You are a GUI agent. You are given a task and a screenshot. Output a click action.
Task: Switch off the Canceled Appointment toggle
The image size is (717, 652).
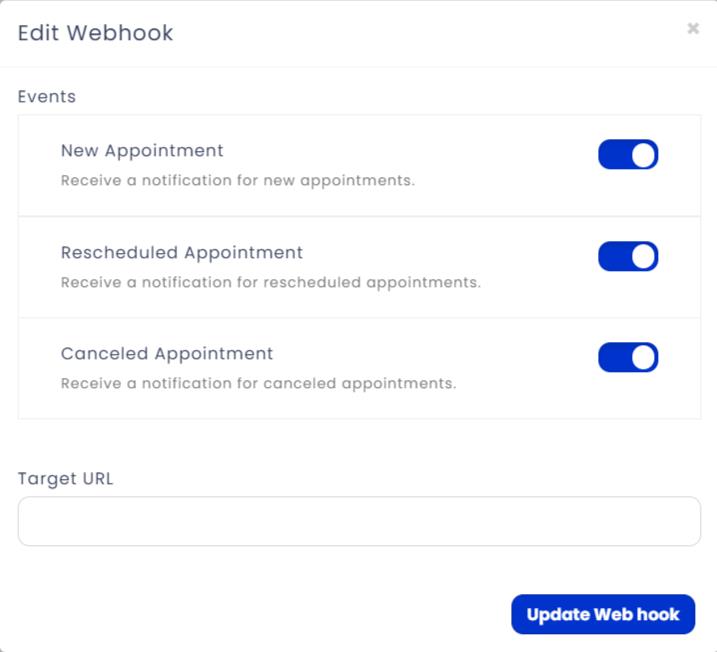pyautogui.click(x=628, y=358)
